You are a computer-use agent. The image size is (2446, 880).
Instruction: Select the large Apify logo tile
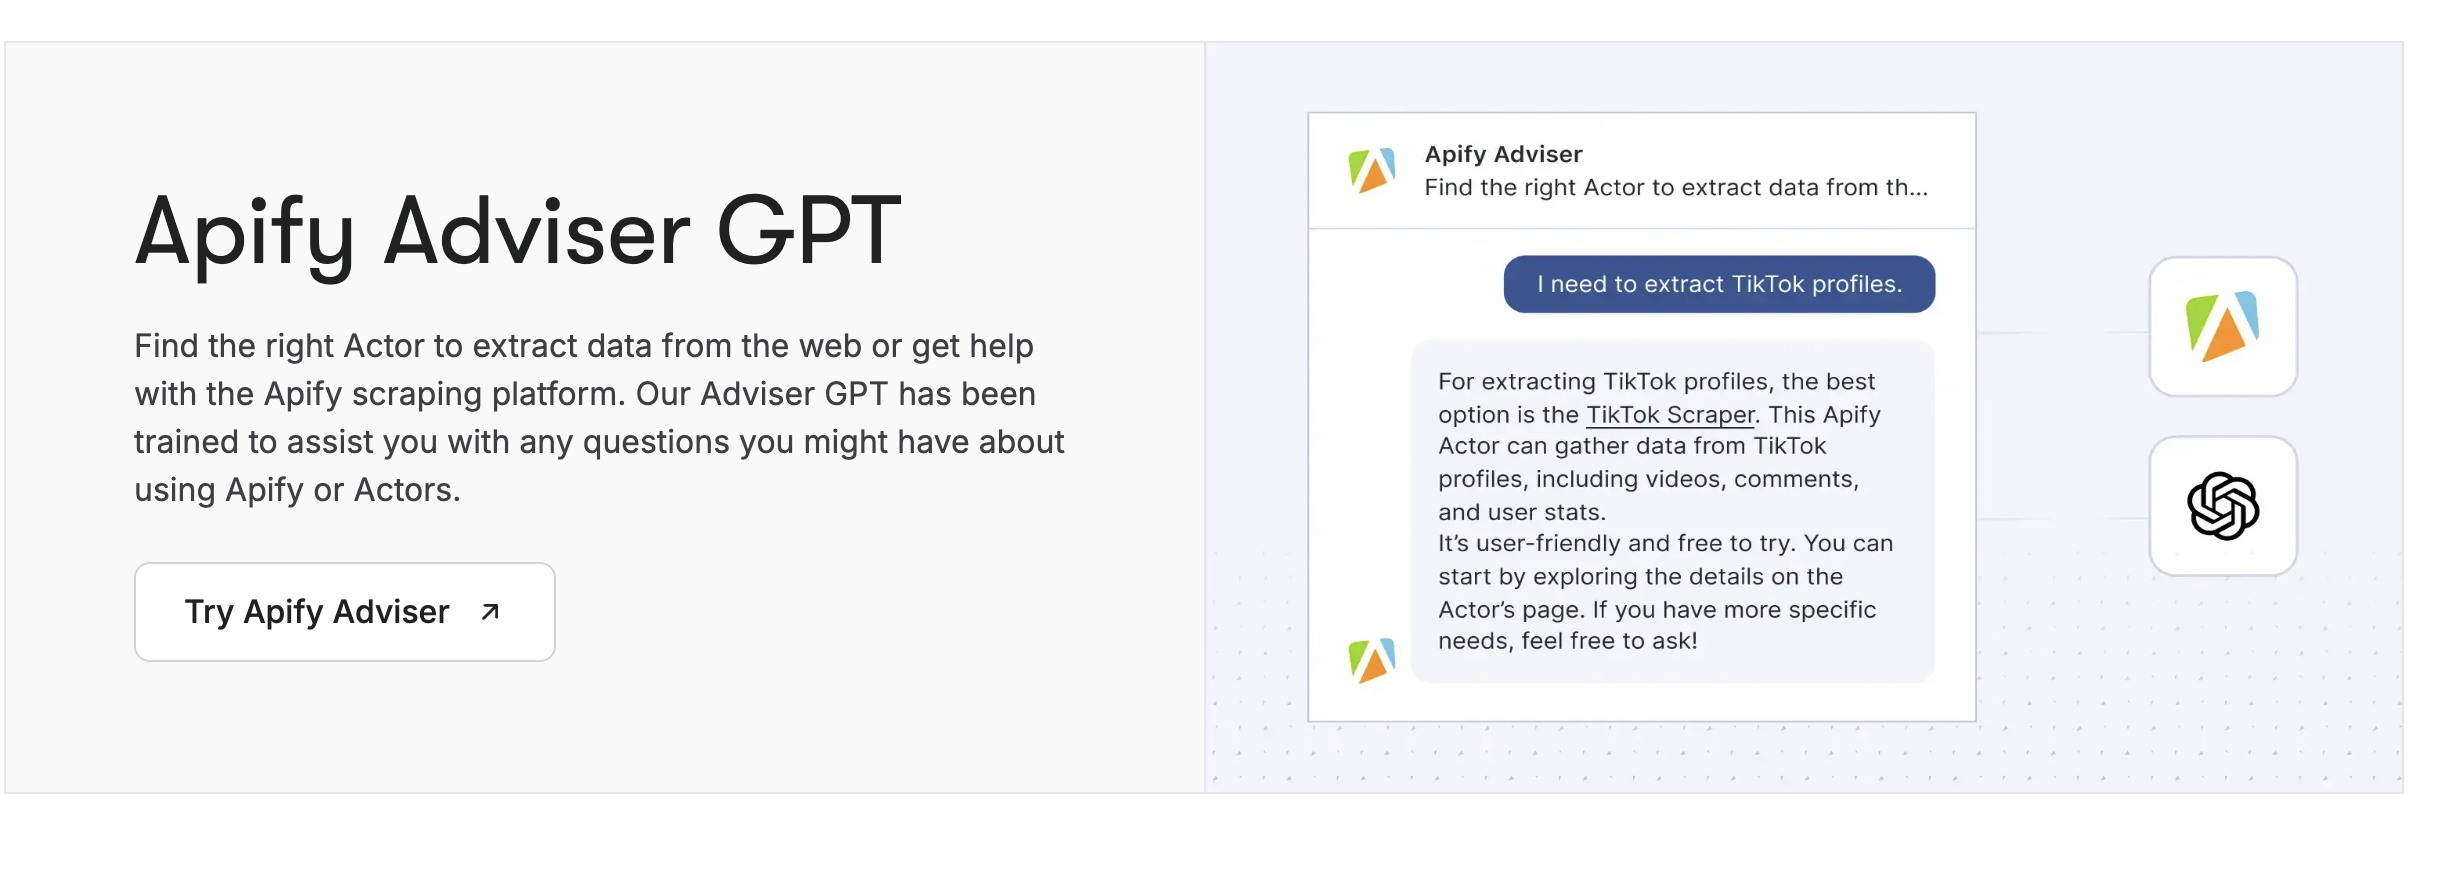click(x=2223, y=327)
